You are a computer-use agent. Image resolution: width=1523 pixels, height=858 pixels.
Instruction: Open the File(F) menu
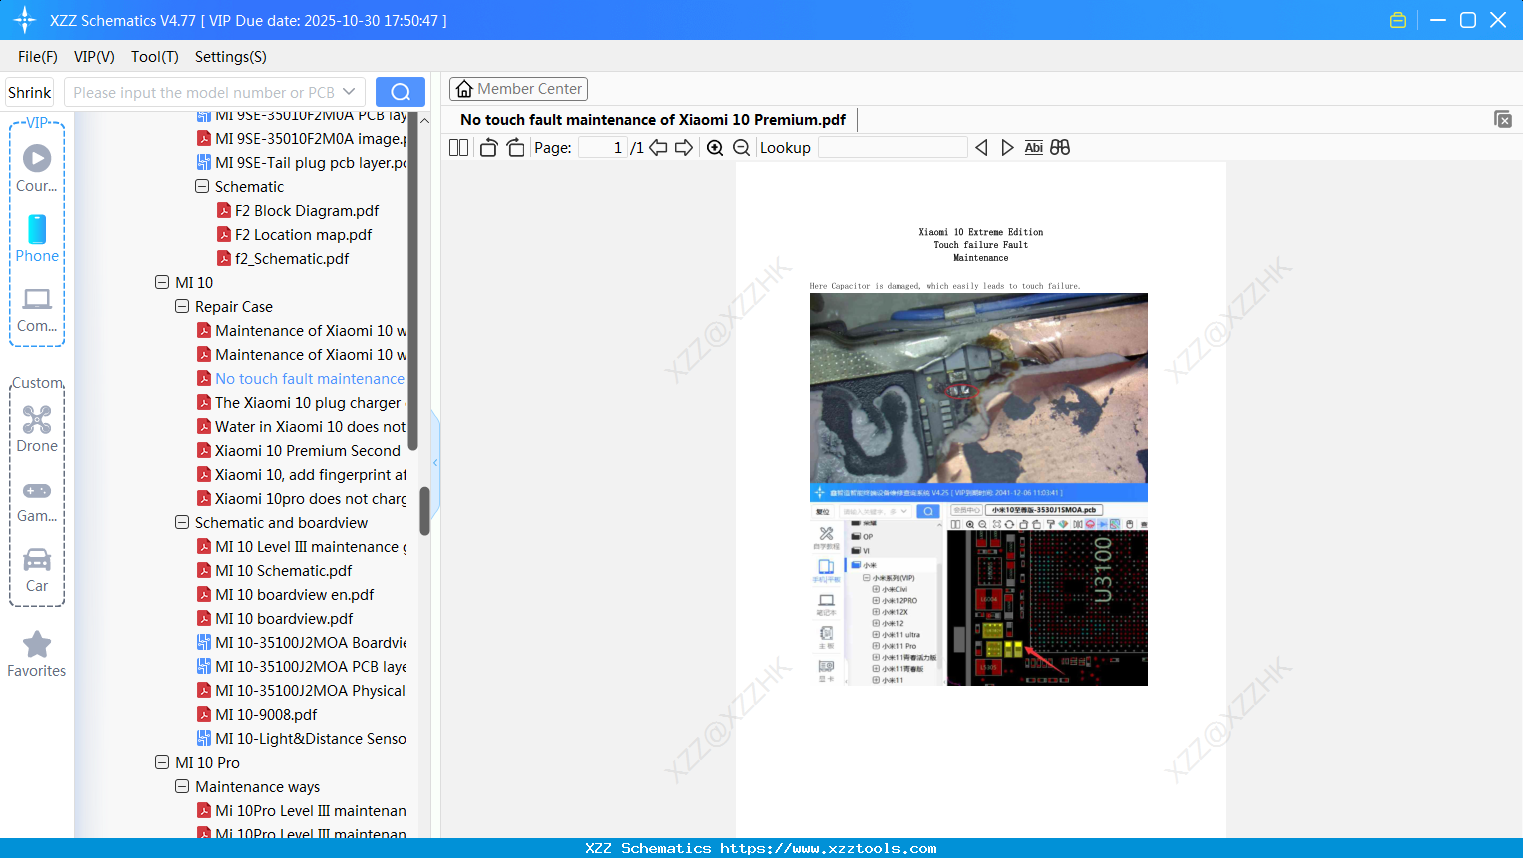[x=38, y=57]
